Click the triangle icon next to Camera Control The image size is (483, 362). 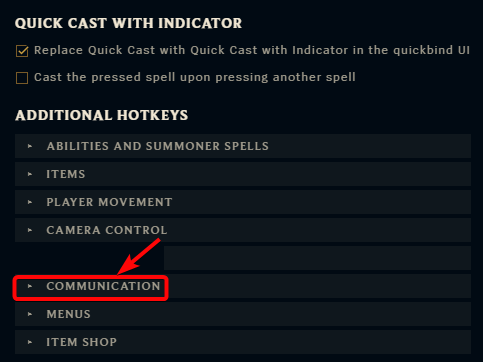click(x=30, y=230)
